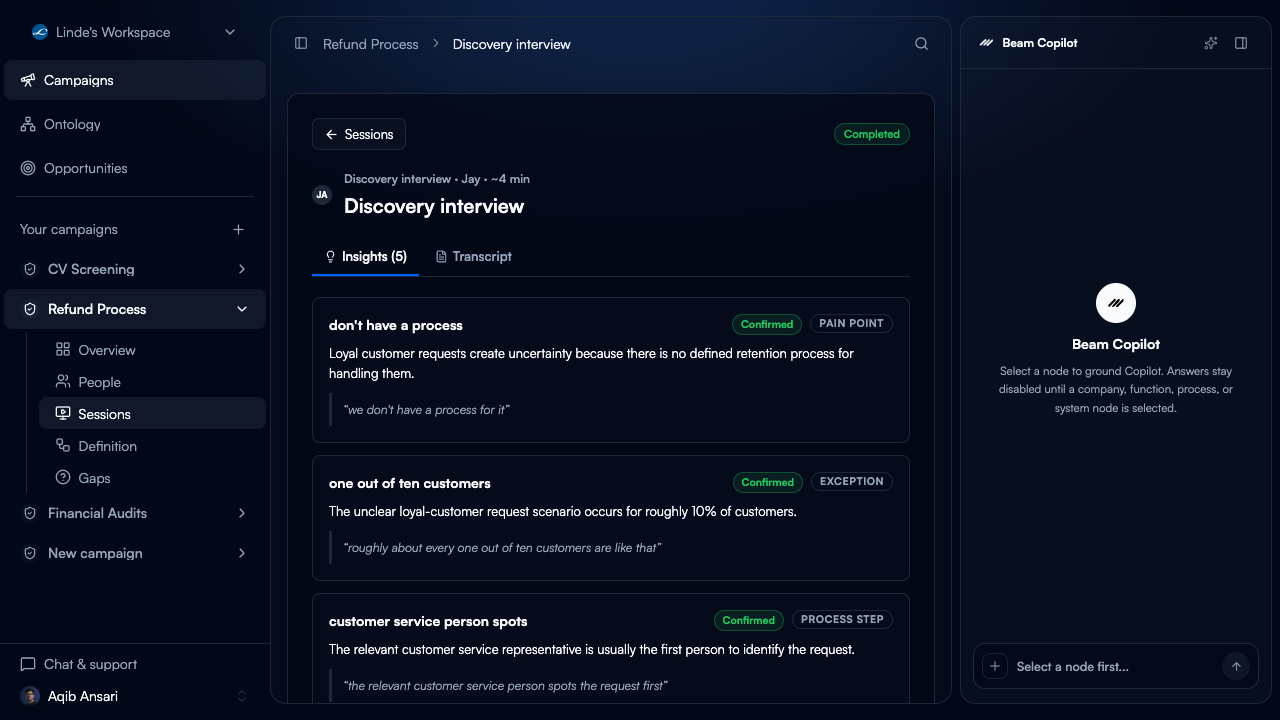Open search with magnifier icon
This screenshot has width=1280, height=720.
(922, 43)
